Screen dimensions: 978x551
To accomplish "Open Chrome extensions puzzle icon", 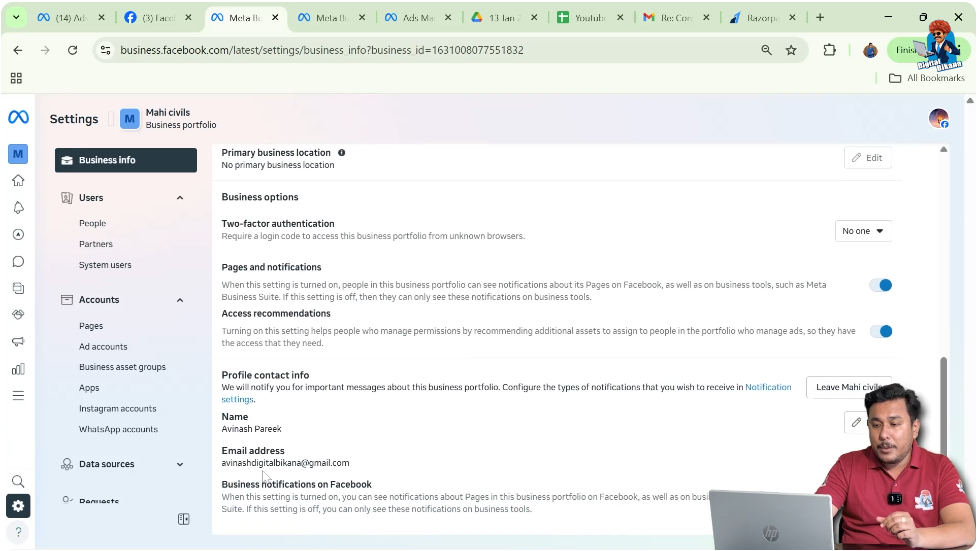I will 830,50.
